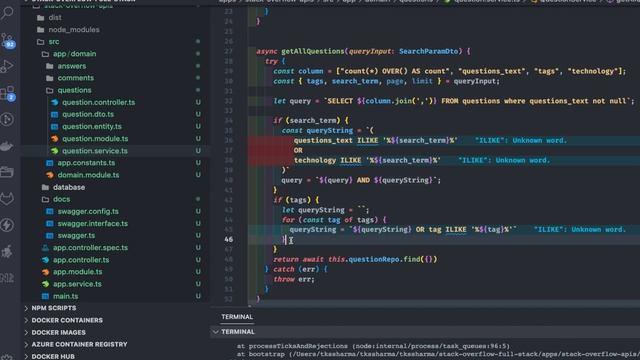
Task: Open main.ts file
Action: [x=65, y=296]
